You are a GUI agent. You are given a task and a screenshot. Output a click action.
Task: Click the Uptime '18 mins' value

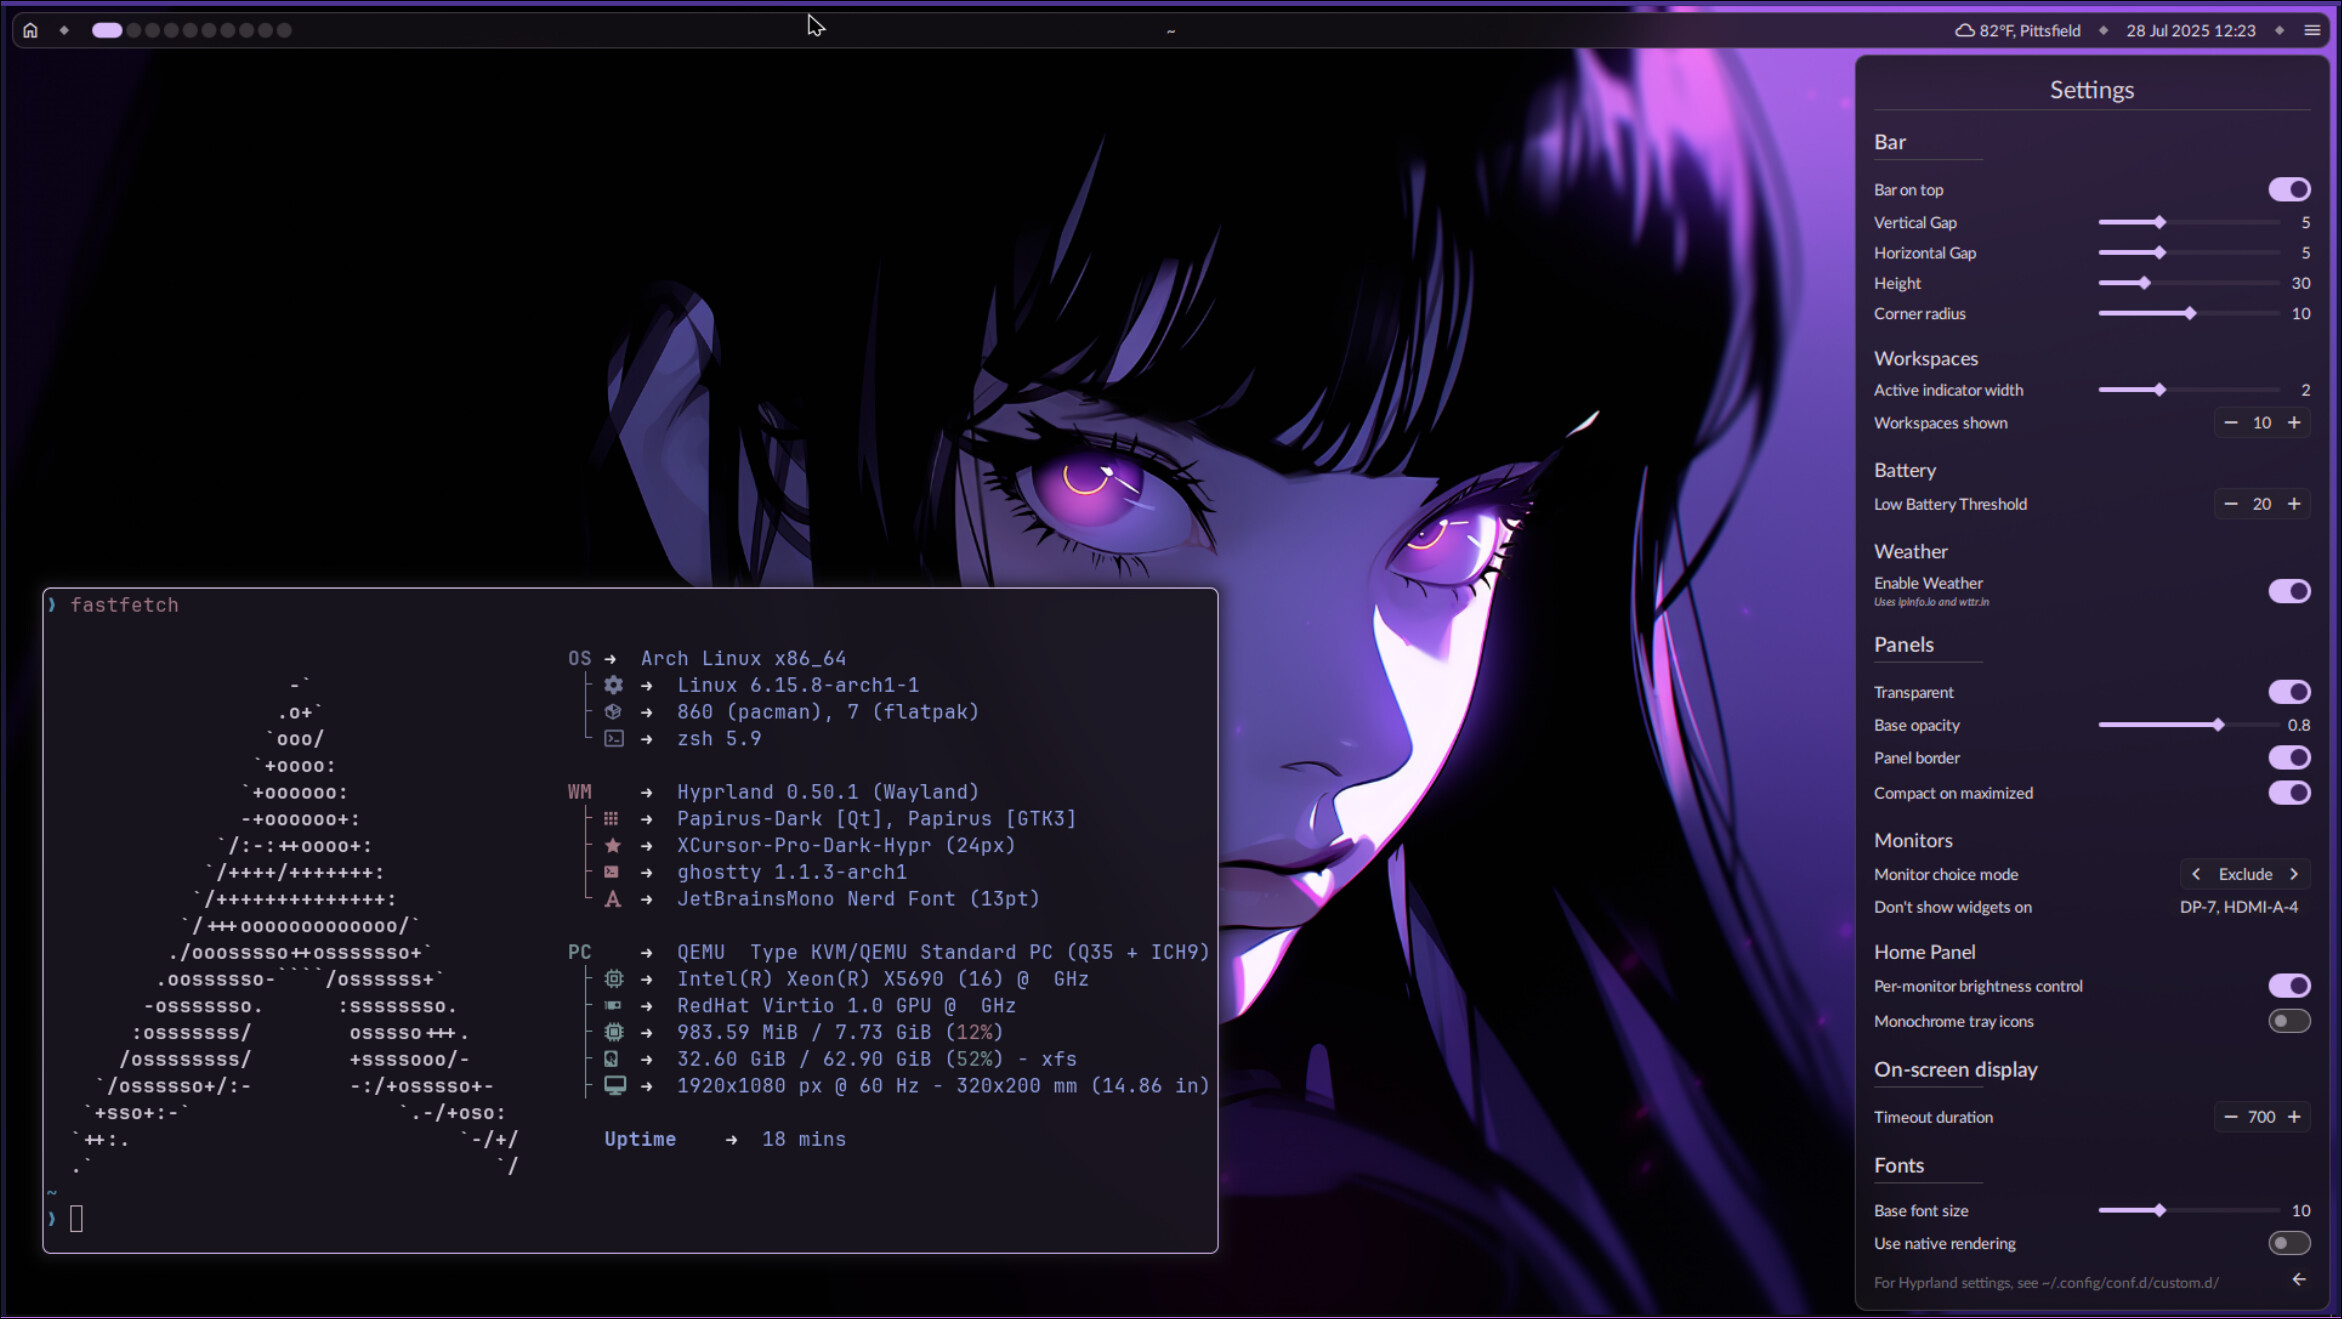[804, 1139]
